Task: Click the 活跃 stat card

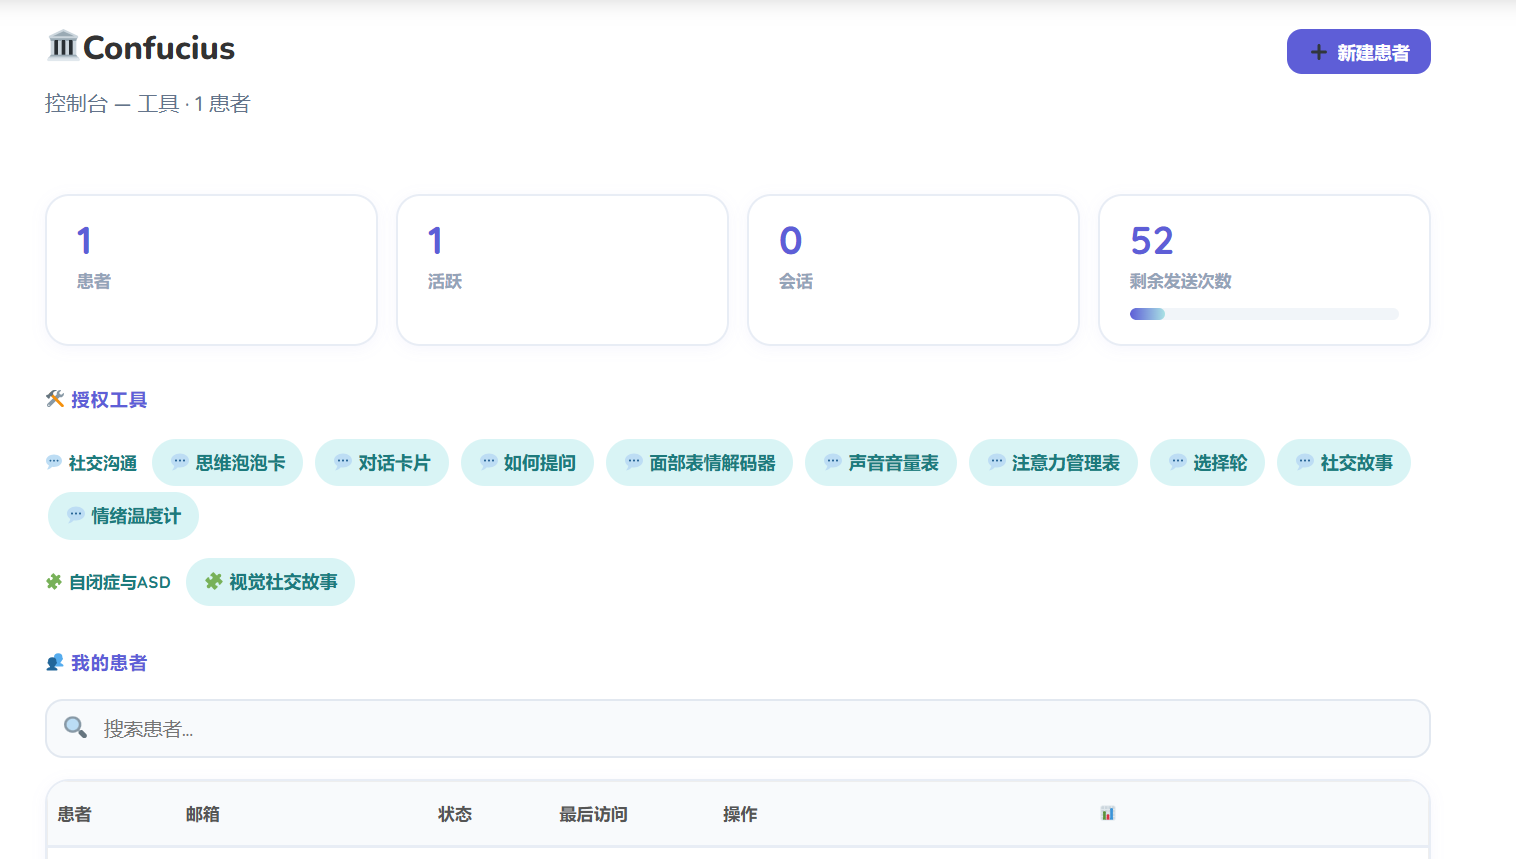Action: coord(562,270)
